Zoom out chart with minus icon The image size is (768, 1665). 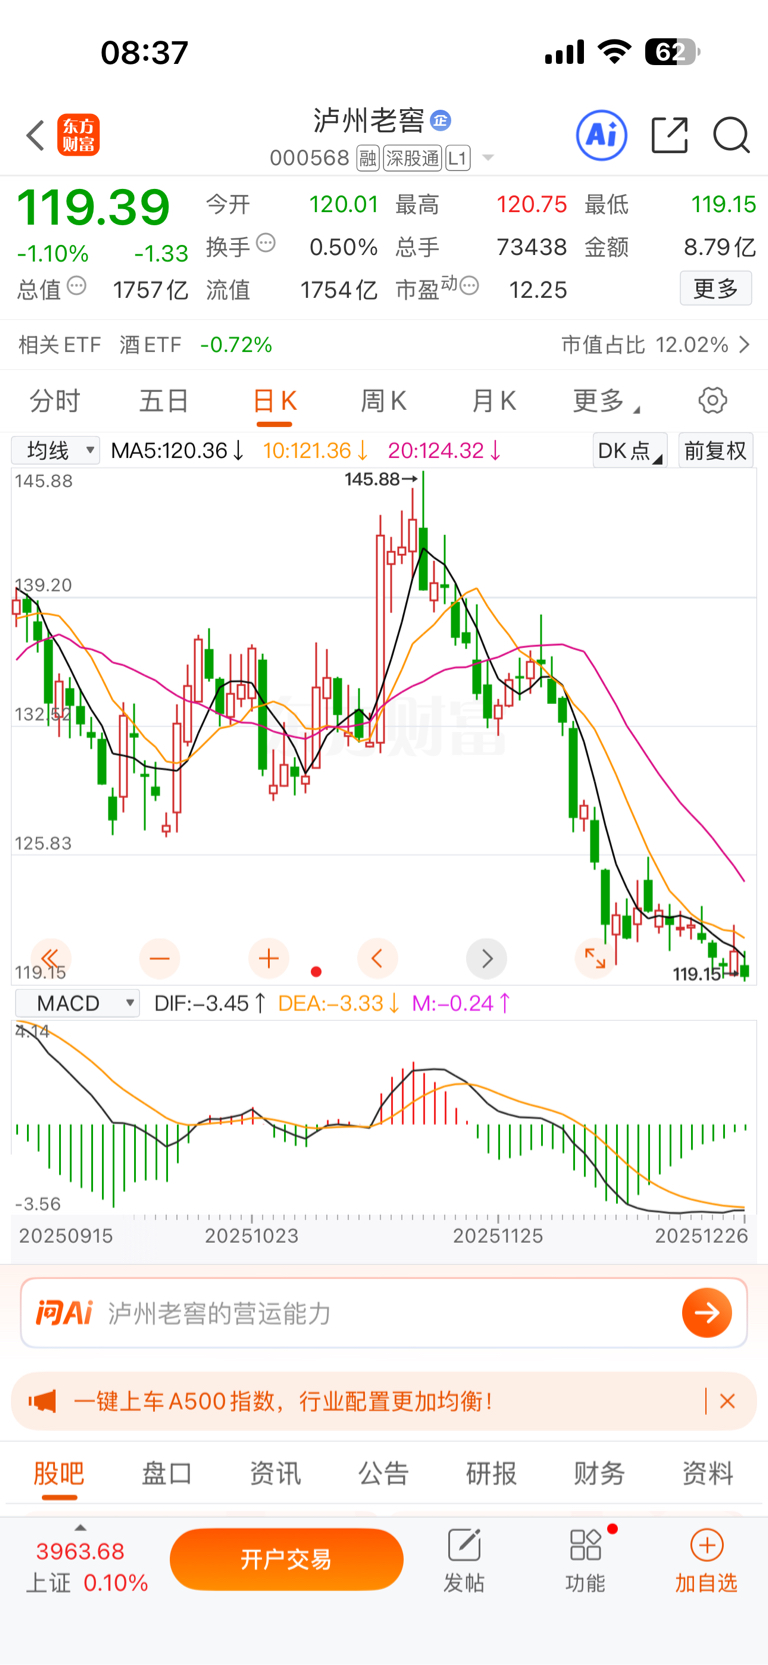tap(159, 958)
